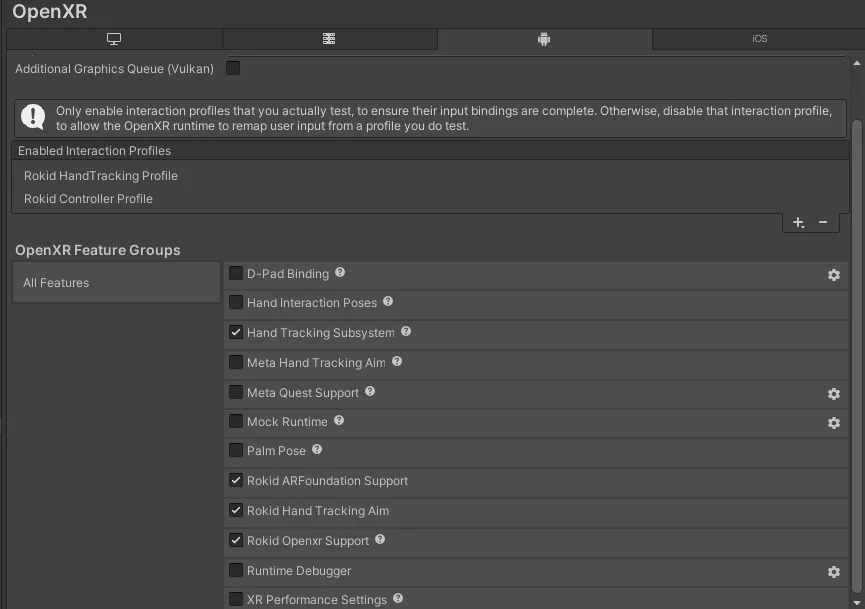
Task: Open D-Pad Binding settings gear
Action: (834, 275)
